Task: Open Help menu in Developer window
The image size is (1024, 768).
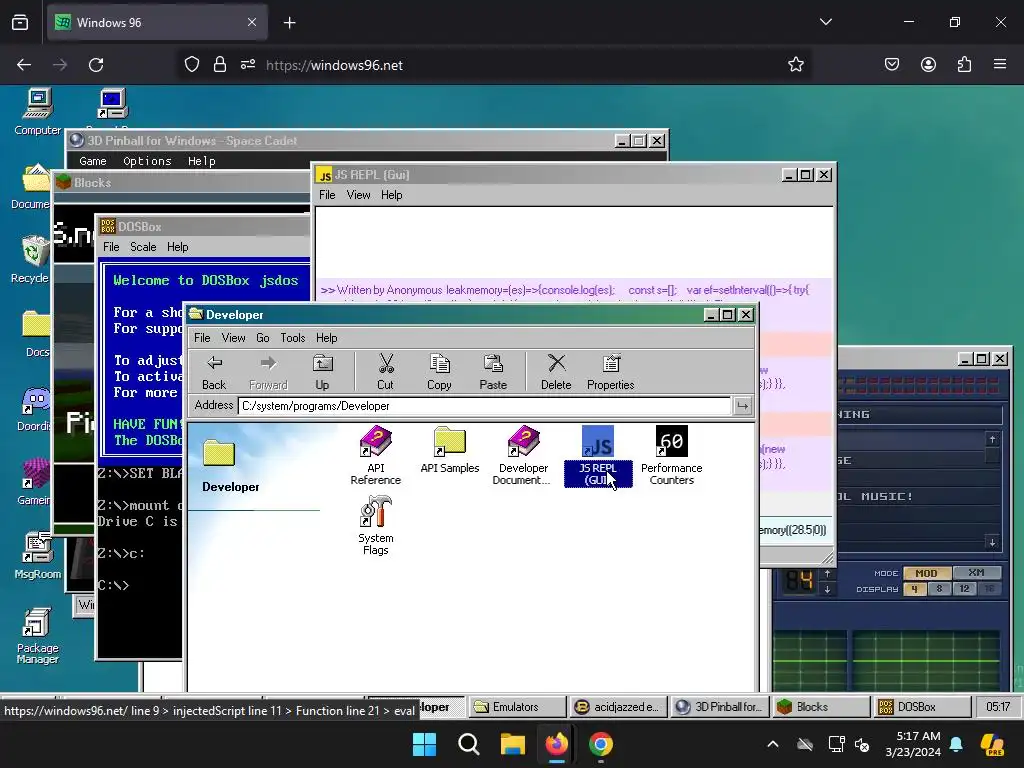Action: [327, 338]
